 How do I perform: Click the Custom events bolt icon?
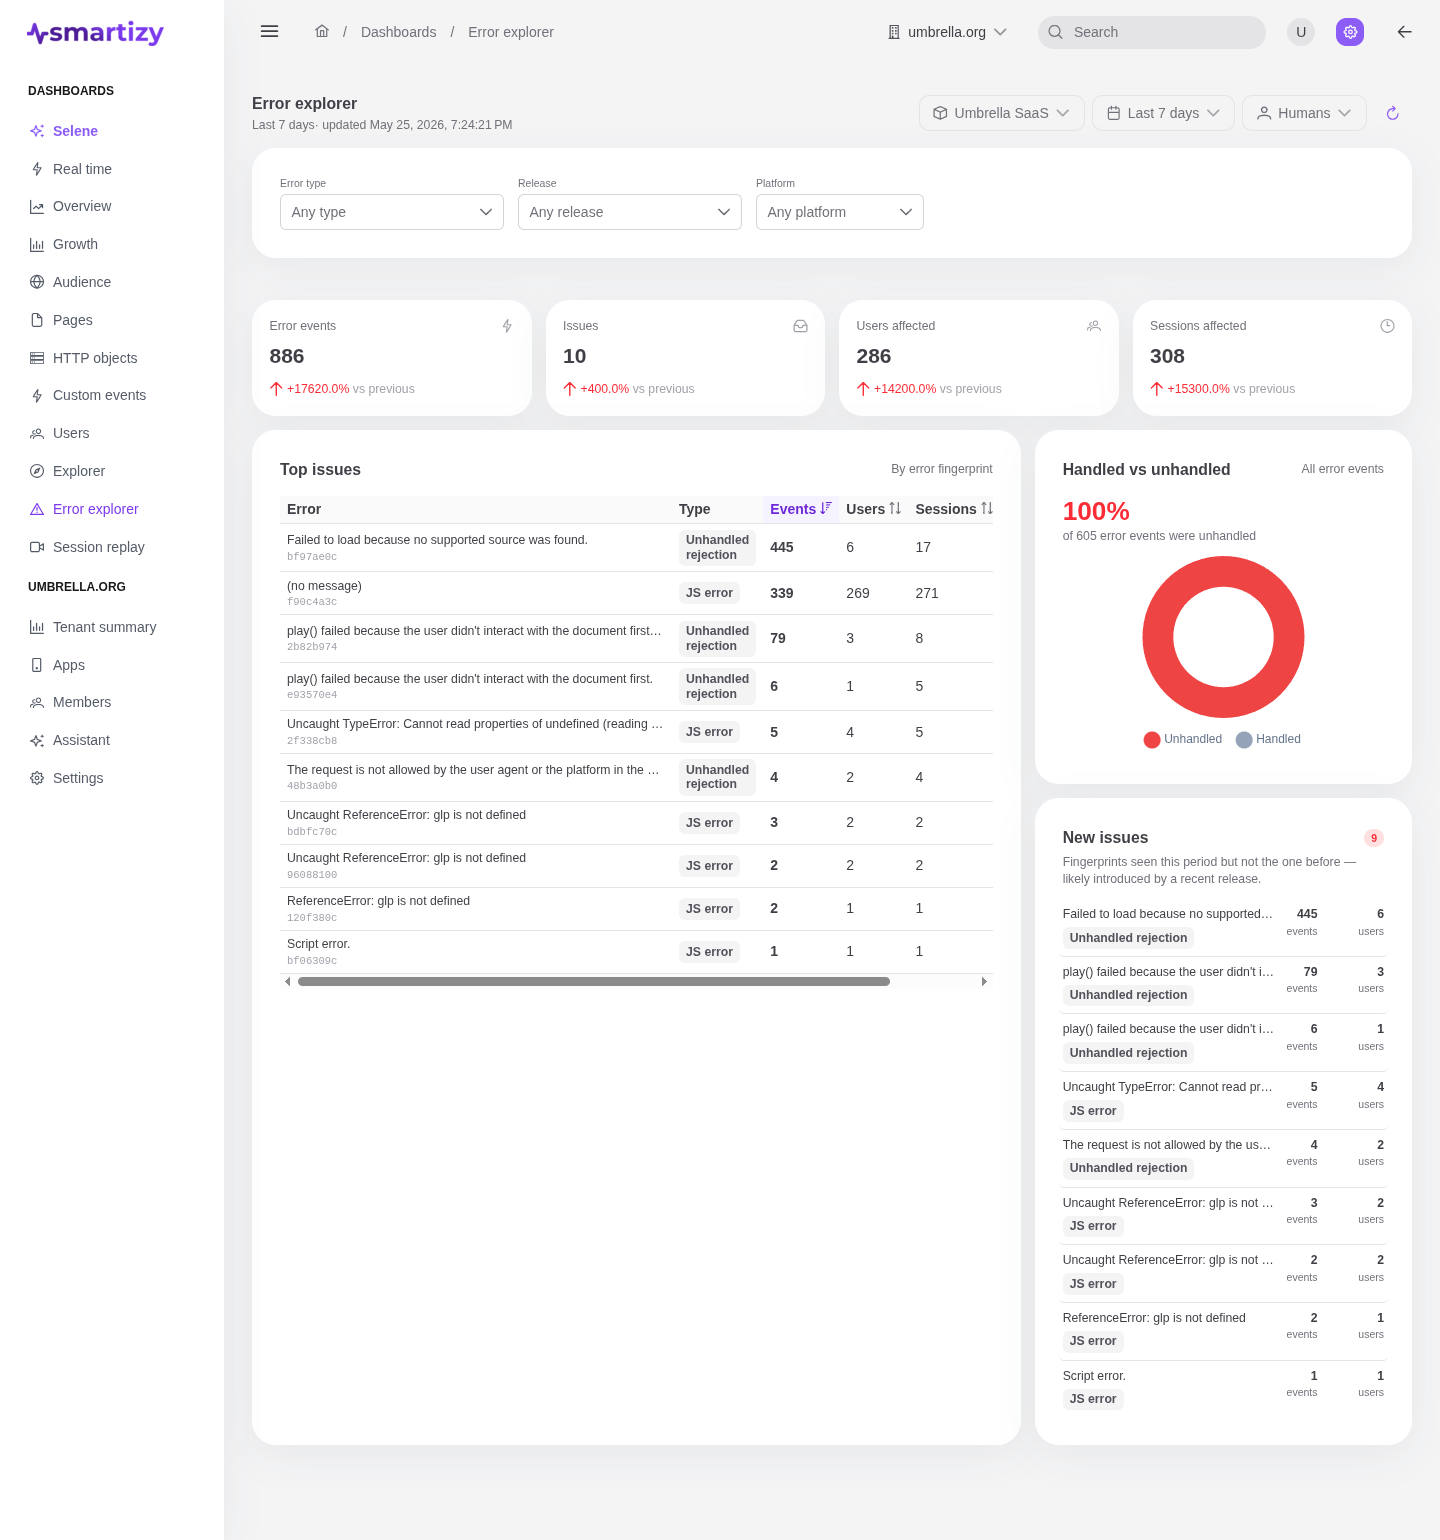[37, 396]
